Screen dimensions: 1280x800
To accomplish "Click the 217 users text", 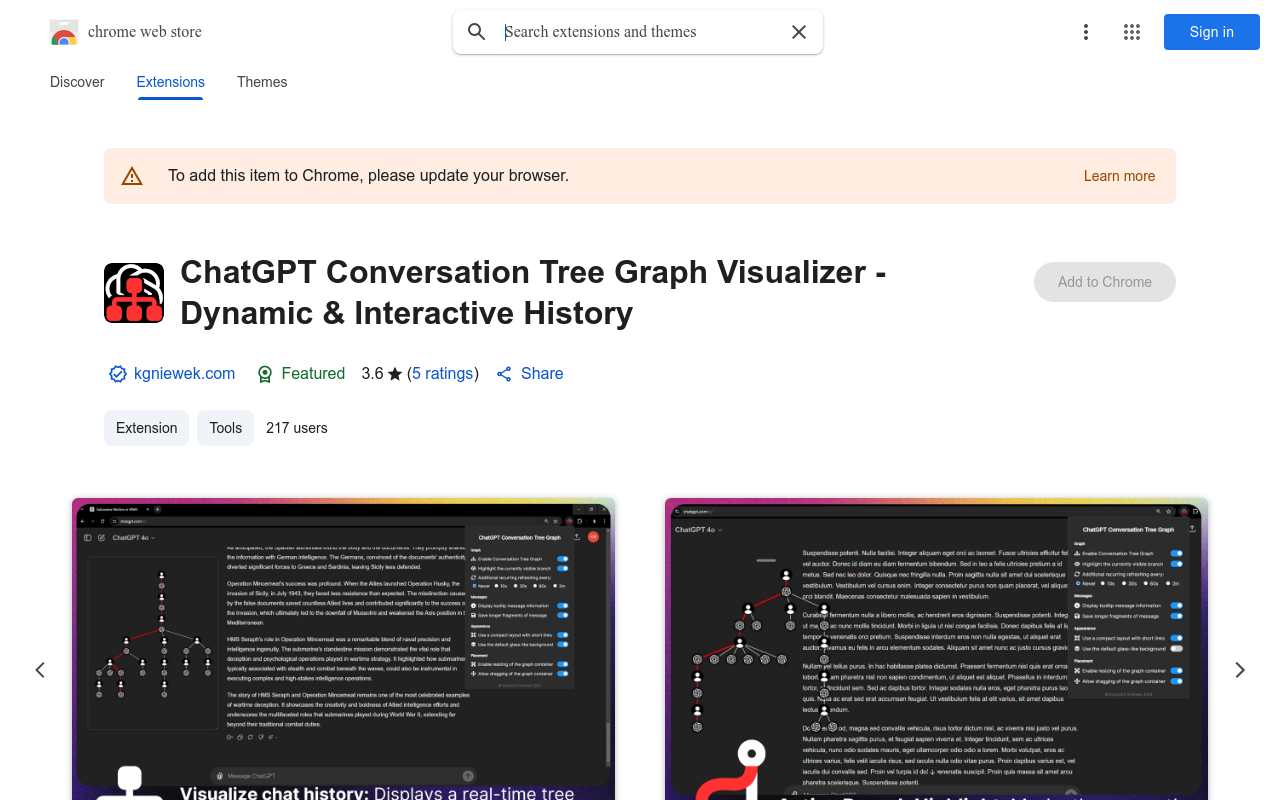I will (x=297, y=428).
